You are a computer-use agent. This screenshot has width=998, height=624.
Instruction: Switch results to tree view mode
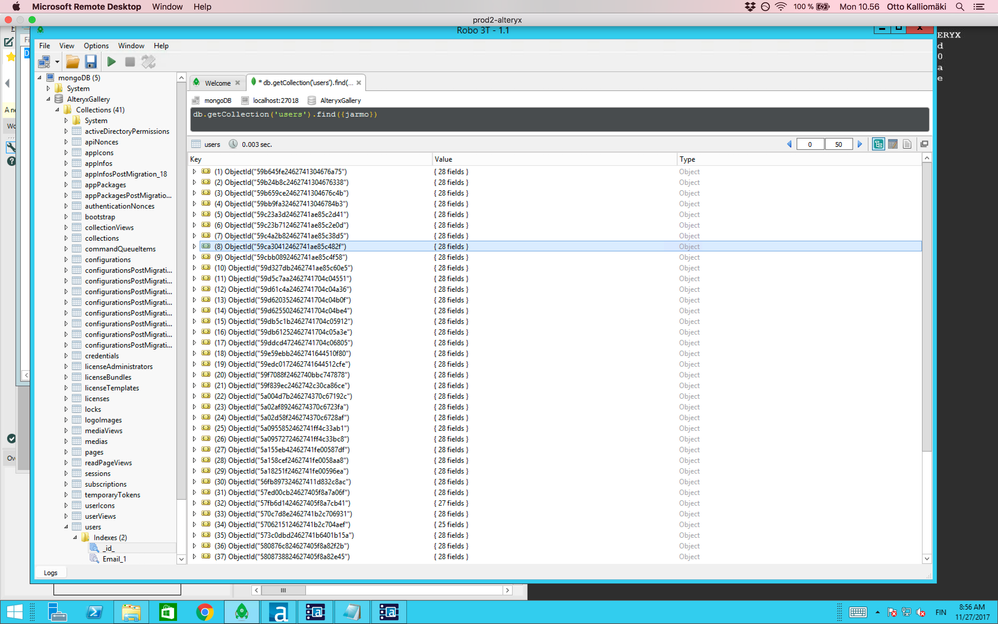[878, 145]
